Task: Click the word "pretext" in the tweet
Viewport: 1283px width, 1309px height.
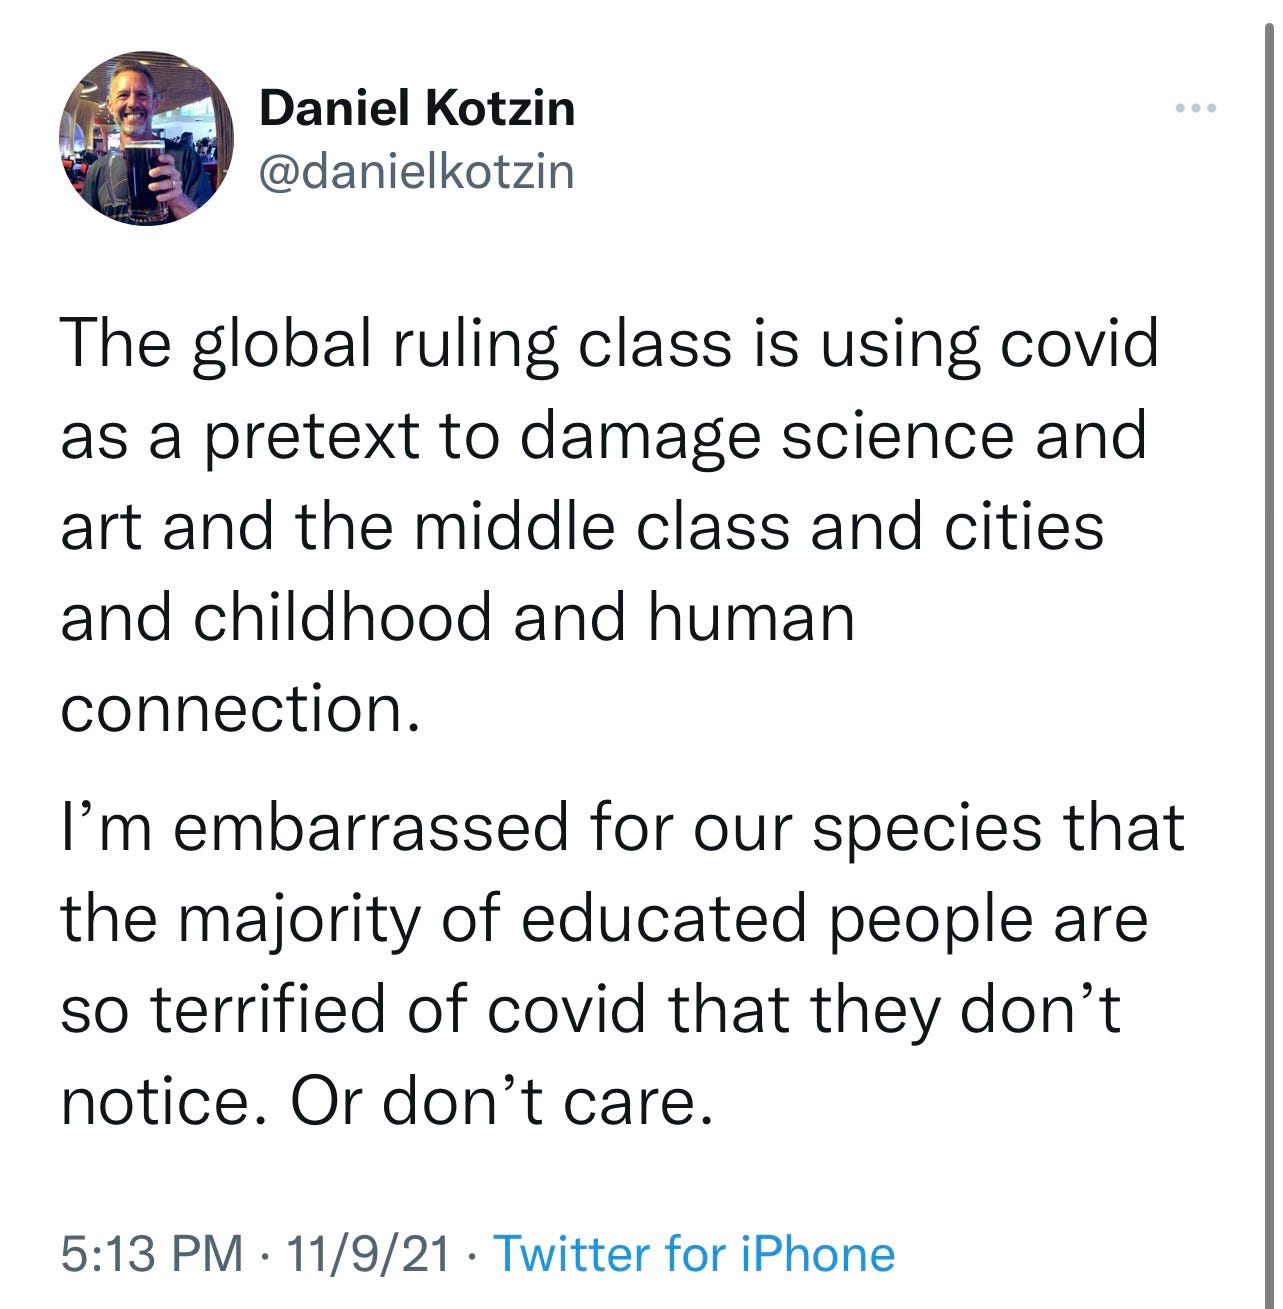Action: pyautogui.click(x=311, y=437)
